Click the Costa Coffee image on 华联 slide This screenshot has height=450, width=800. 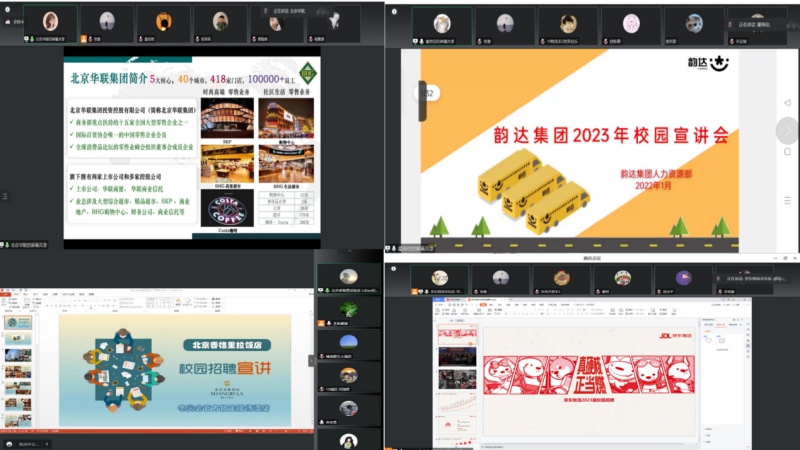pos(227,209)
